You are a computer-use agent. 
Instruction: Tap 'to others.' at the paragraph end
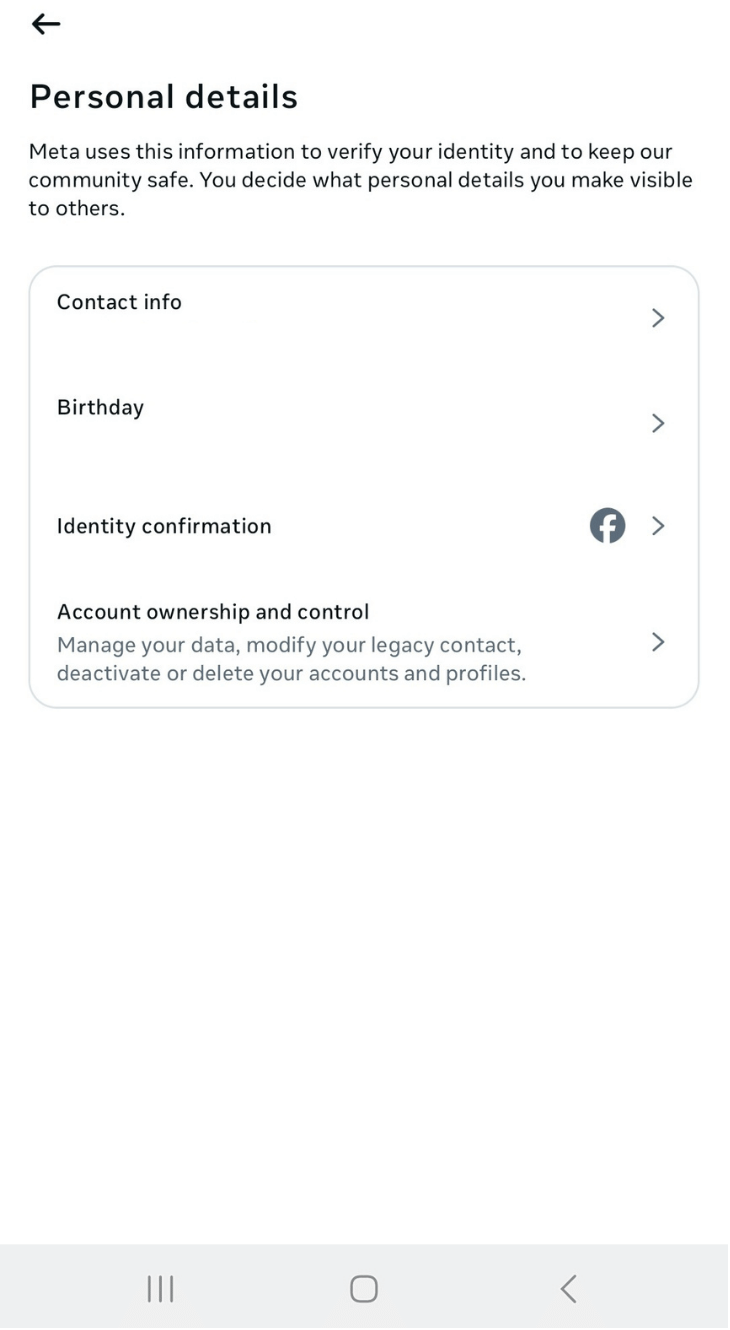76,210
